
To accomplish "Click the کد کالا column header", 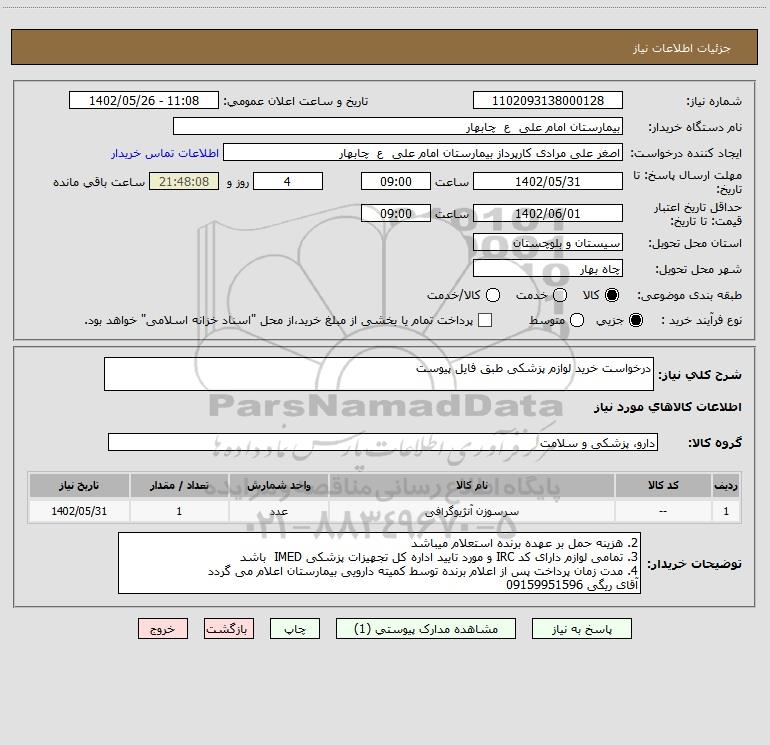I will 663,485.
